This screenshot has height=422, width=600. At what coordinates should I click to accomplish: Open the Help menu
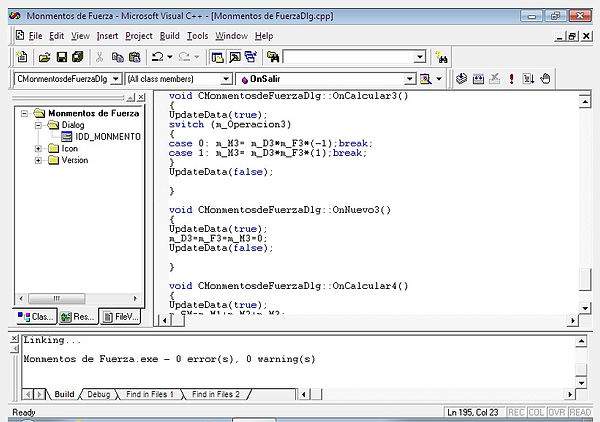264,36
